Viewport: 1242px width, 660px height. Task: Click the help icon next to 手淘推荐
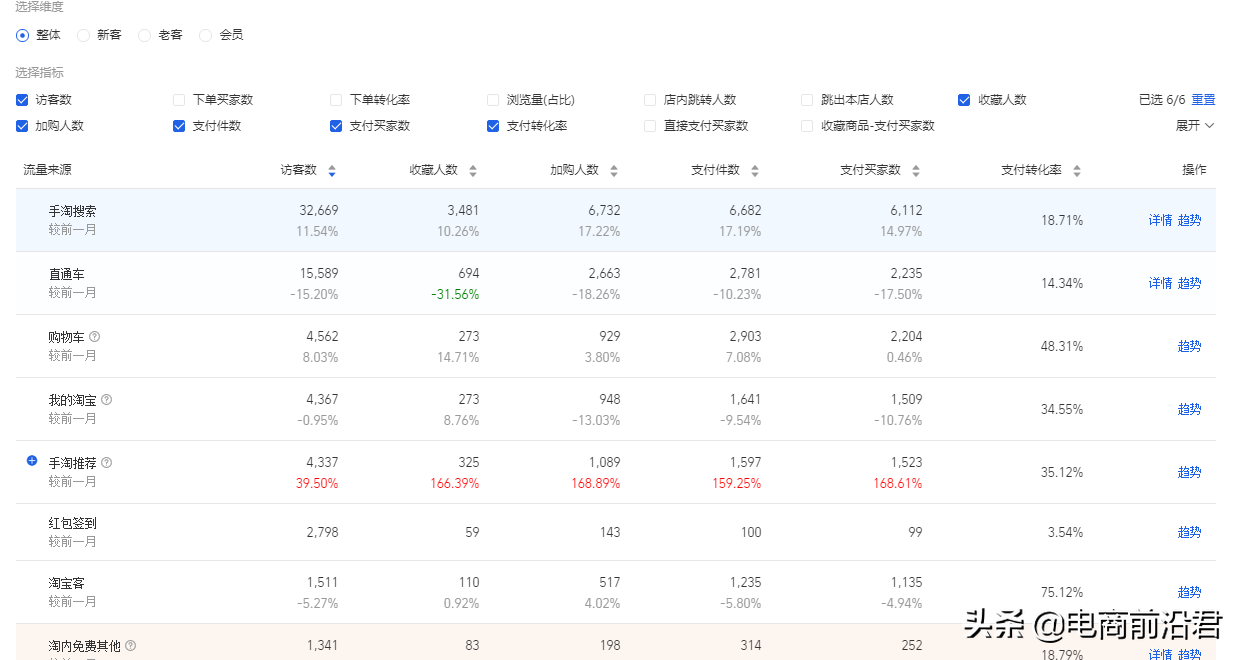click(x=106, y=462)
